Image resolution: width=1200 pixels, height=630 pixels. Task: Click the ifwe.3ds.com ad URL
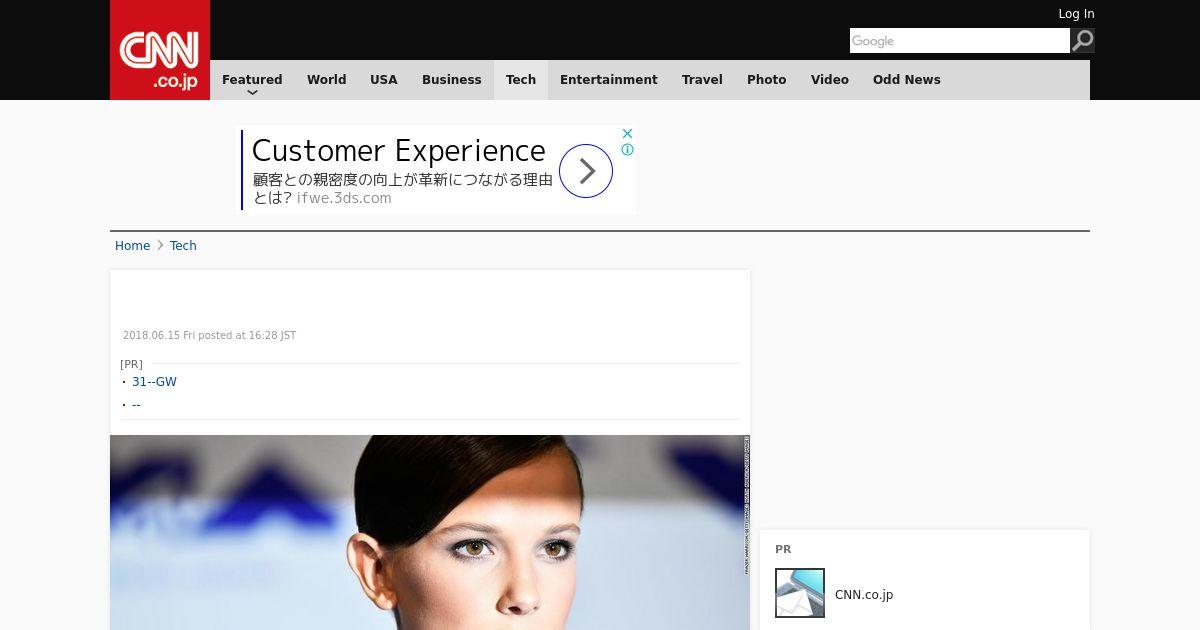pyautogui.click(x=344, y=198)
